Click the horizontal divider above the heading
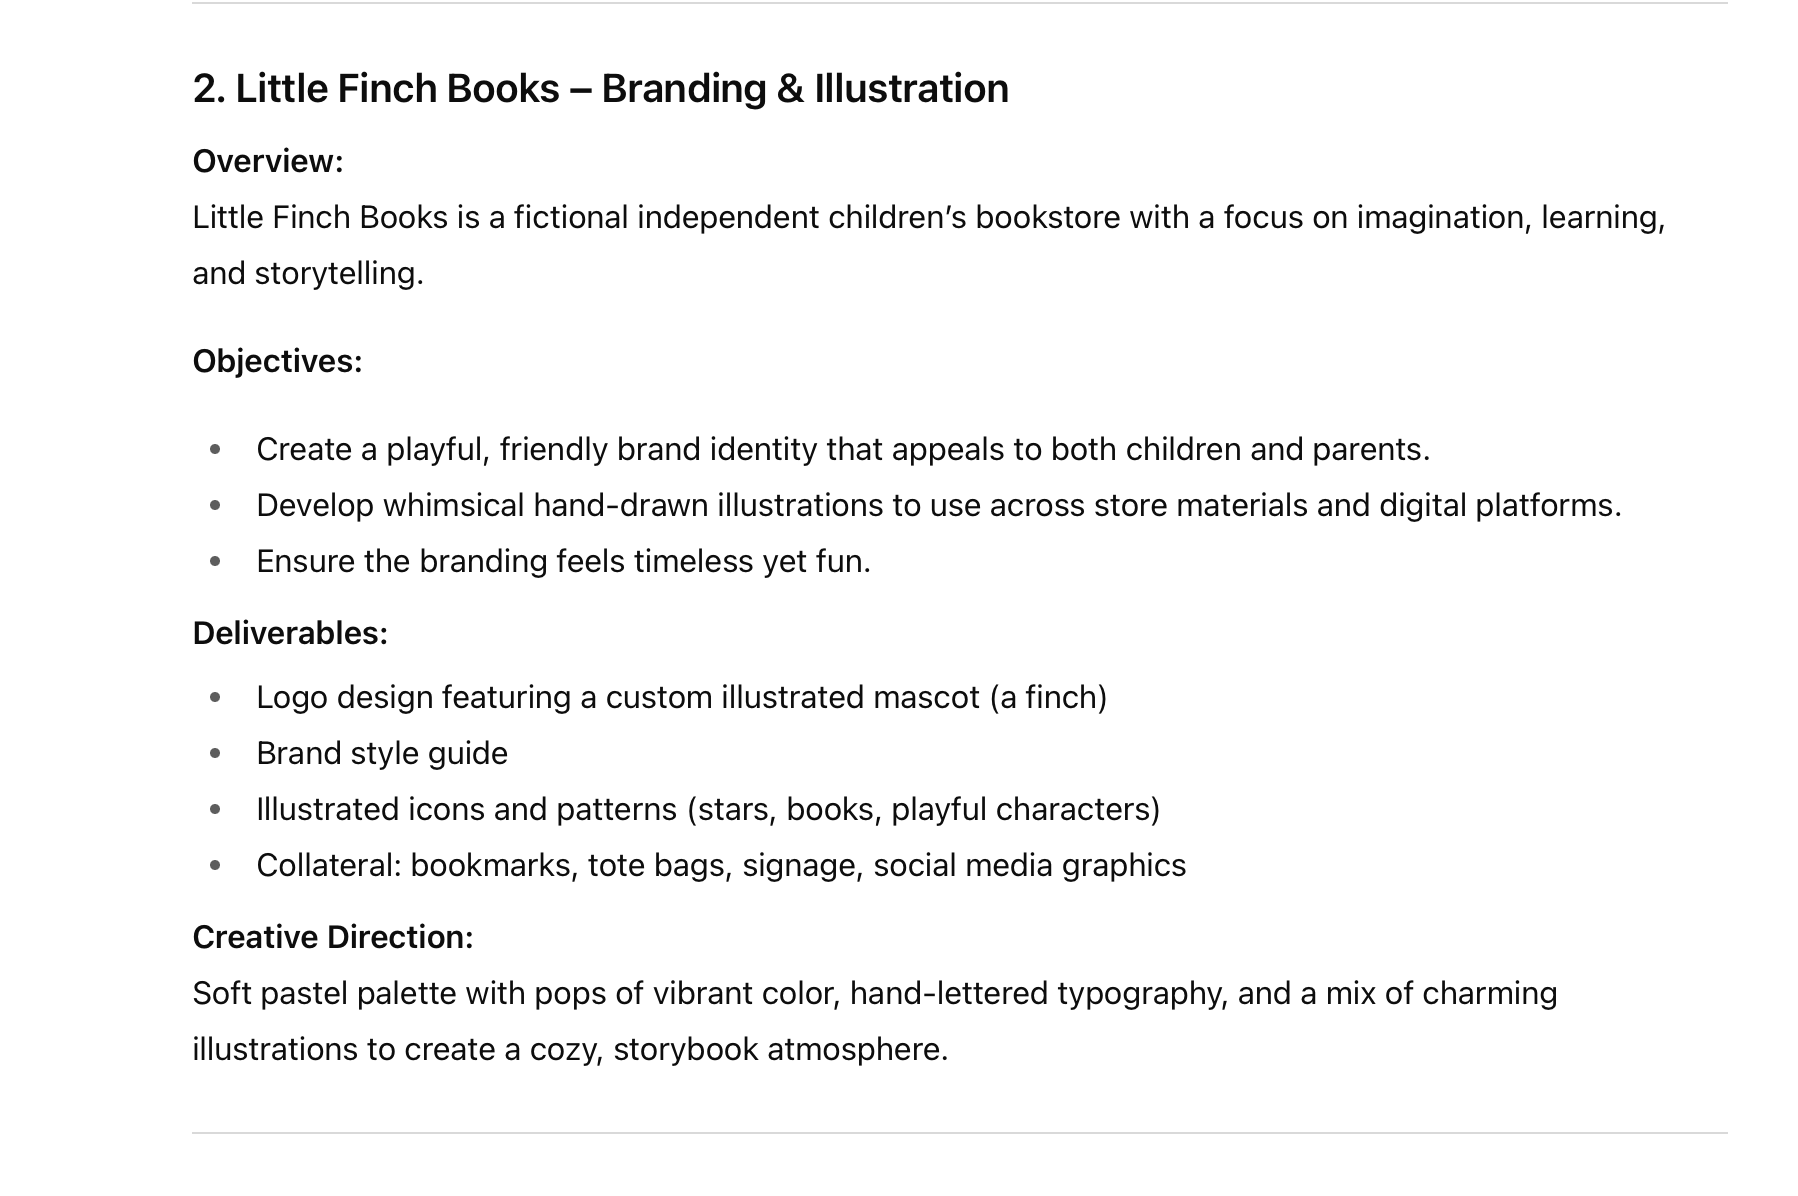1798x1196 pixels. (959, 3)
